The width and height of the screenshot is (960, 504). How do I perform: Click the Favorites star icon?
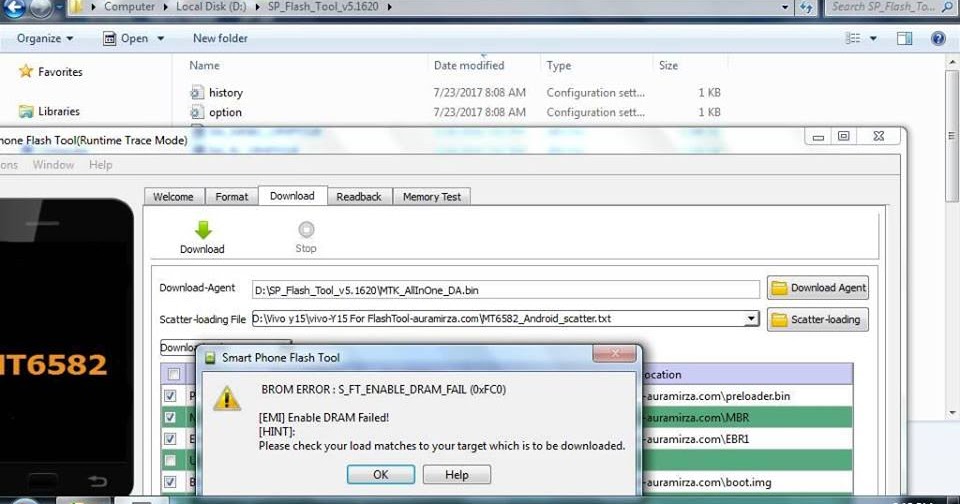tap(26, 71)
